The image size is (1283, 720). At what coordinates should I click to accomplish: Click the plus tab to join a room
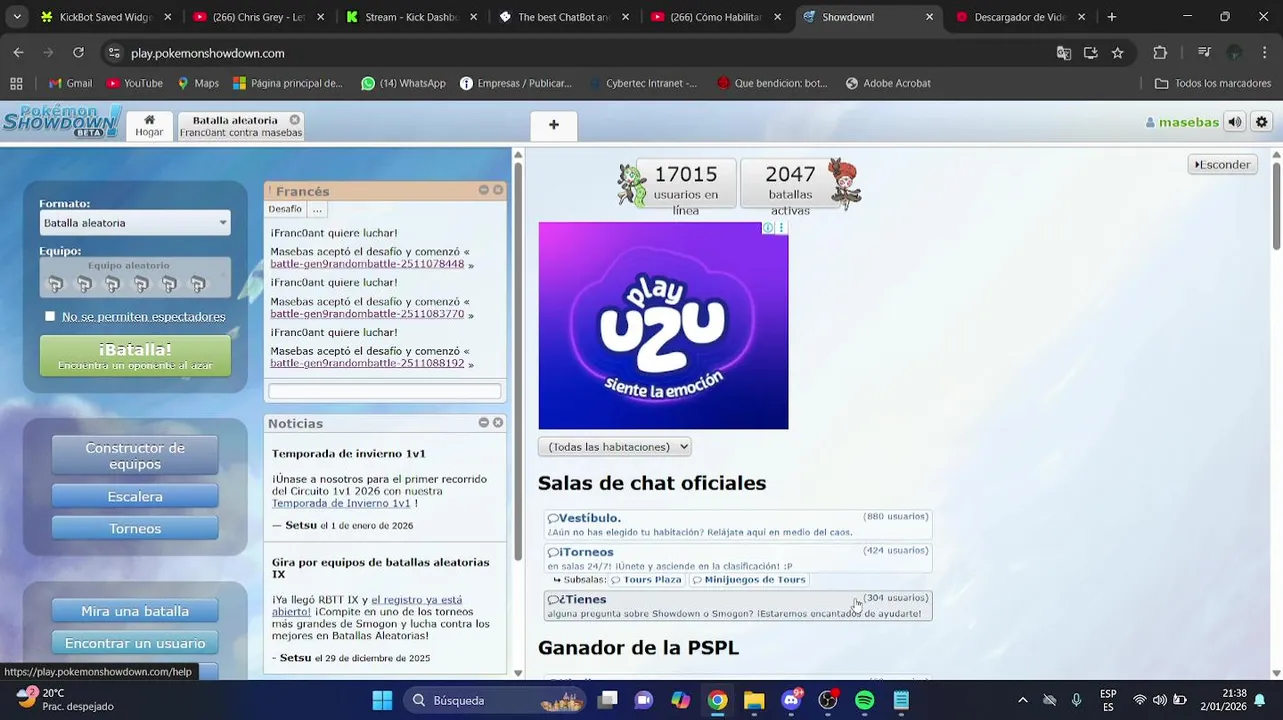point(554,125)
